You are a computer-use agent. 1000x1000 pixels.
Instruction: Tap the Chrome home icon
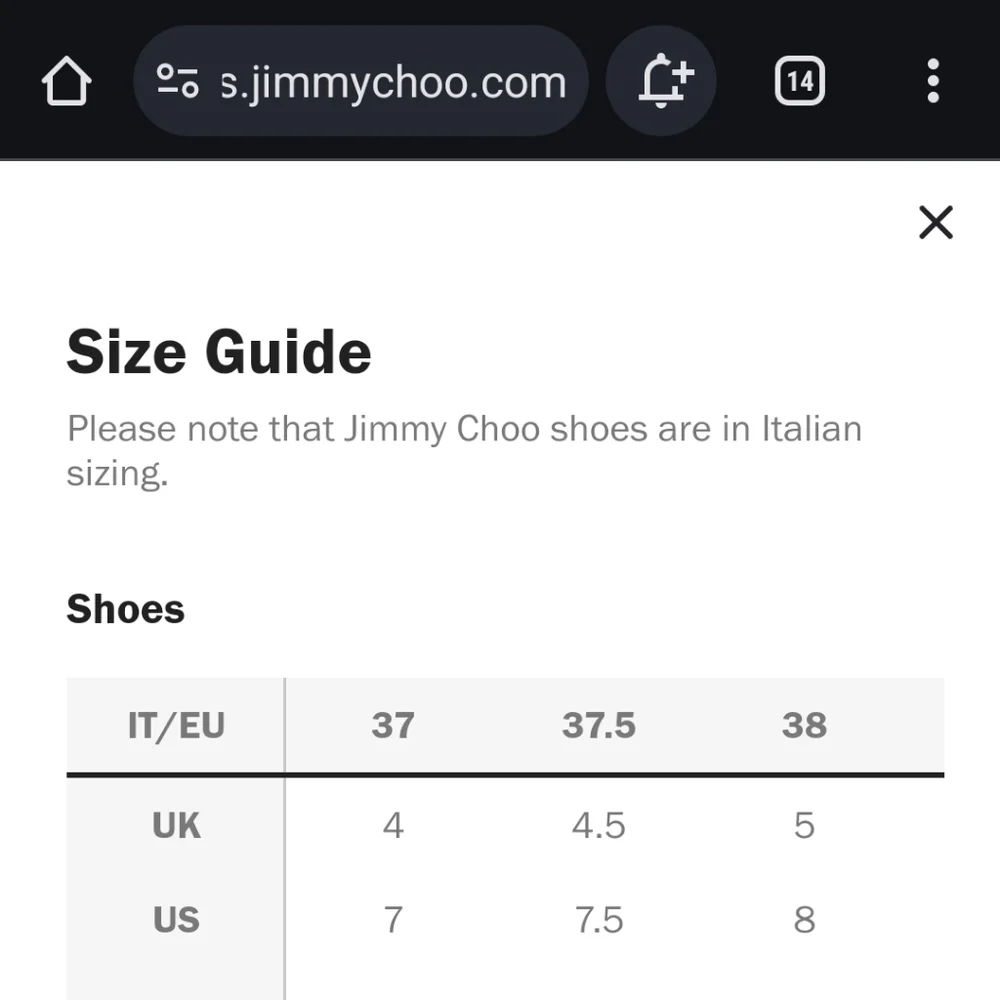point(65,80)
